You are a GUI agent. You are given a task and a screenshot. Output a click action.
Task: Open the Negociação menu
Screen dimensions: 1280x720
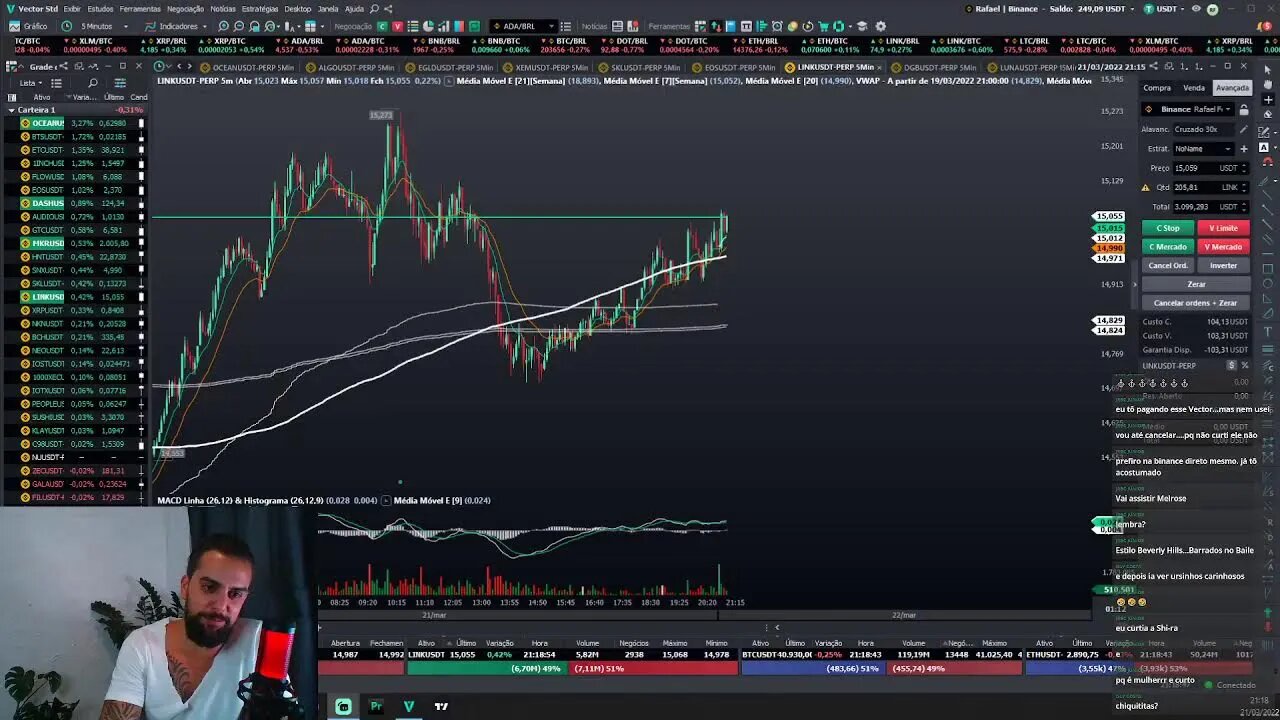(185, 8)
